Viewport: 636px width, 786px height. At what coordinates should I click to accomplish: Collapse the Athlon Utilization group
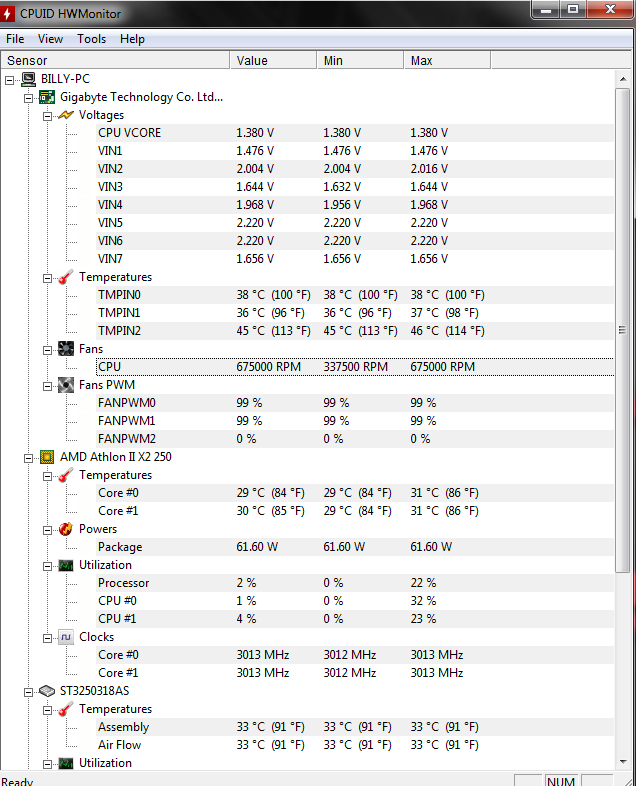(x=47, y=566)
